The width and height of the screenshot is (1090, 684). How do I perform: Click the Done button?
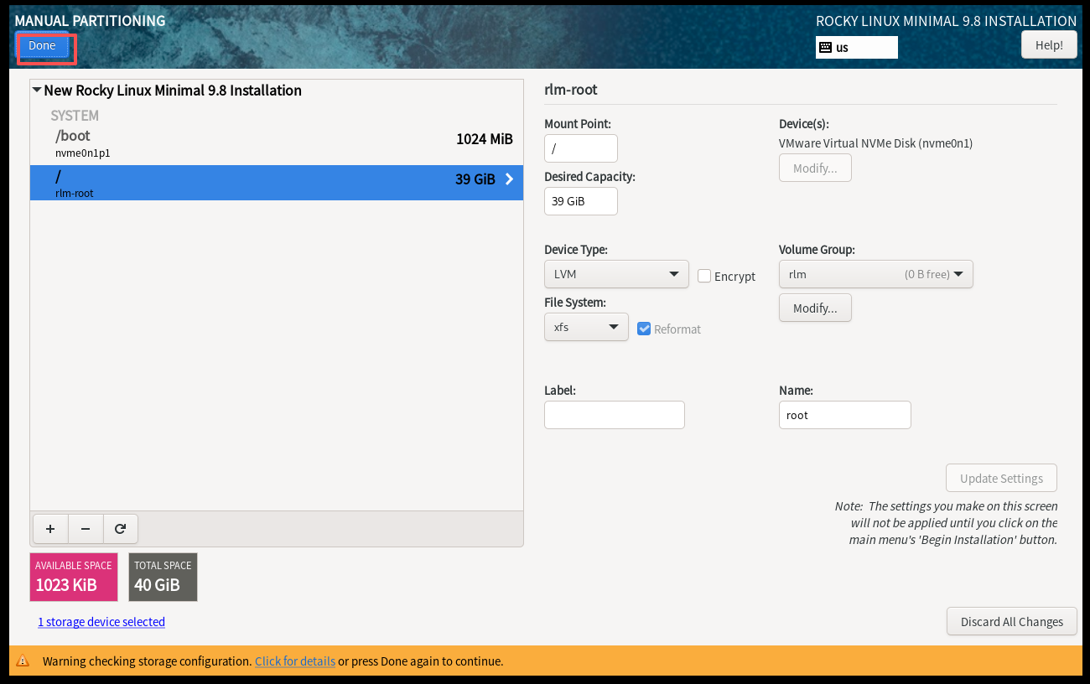click(x=42, y=46)
